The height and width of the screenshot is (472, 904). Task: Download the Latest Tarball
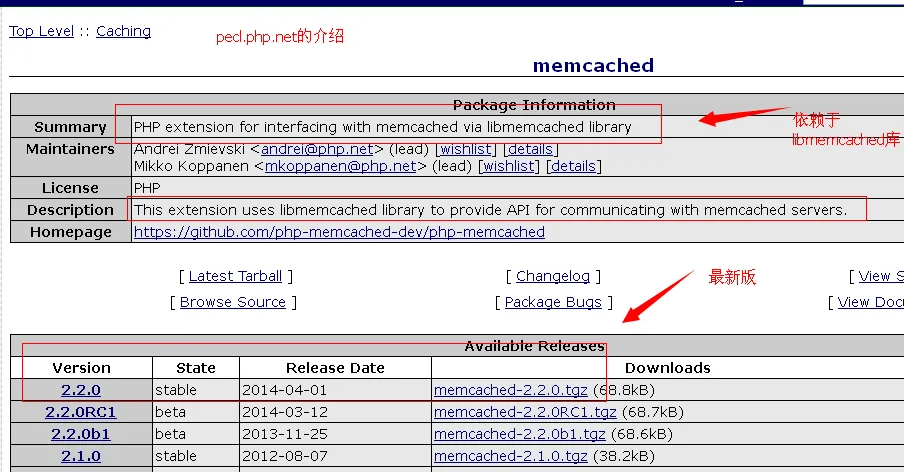pyautogui.click(x=235, y=277)
